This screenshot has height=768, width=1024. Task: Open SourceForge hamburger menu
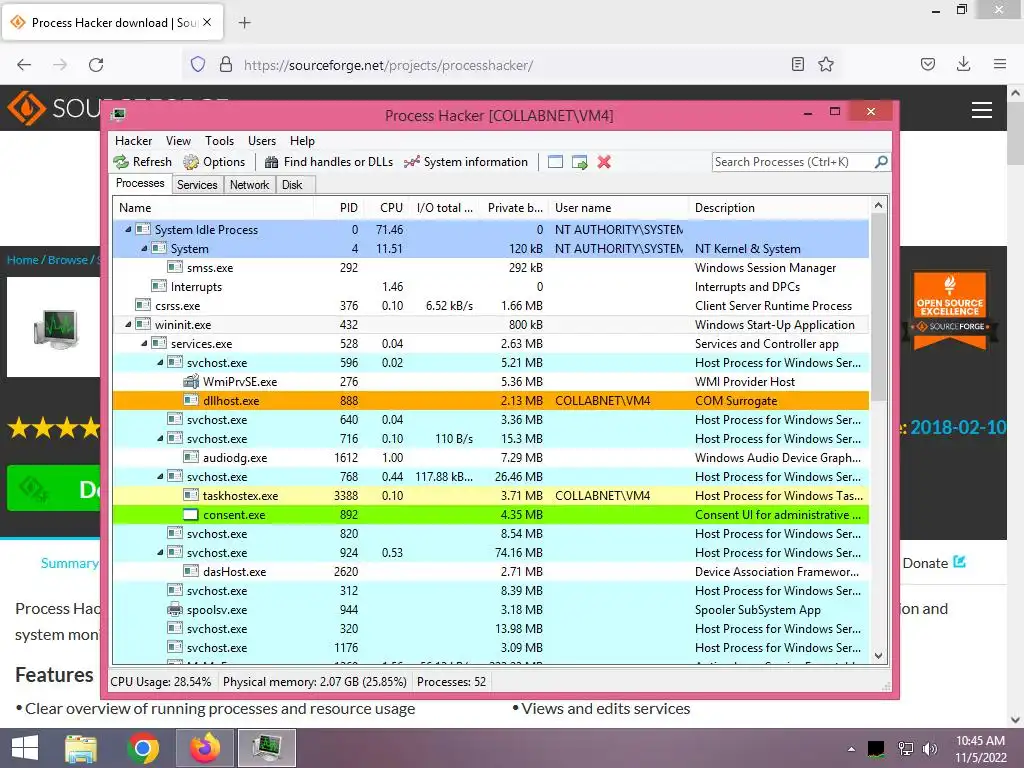[982, 110]
